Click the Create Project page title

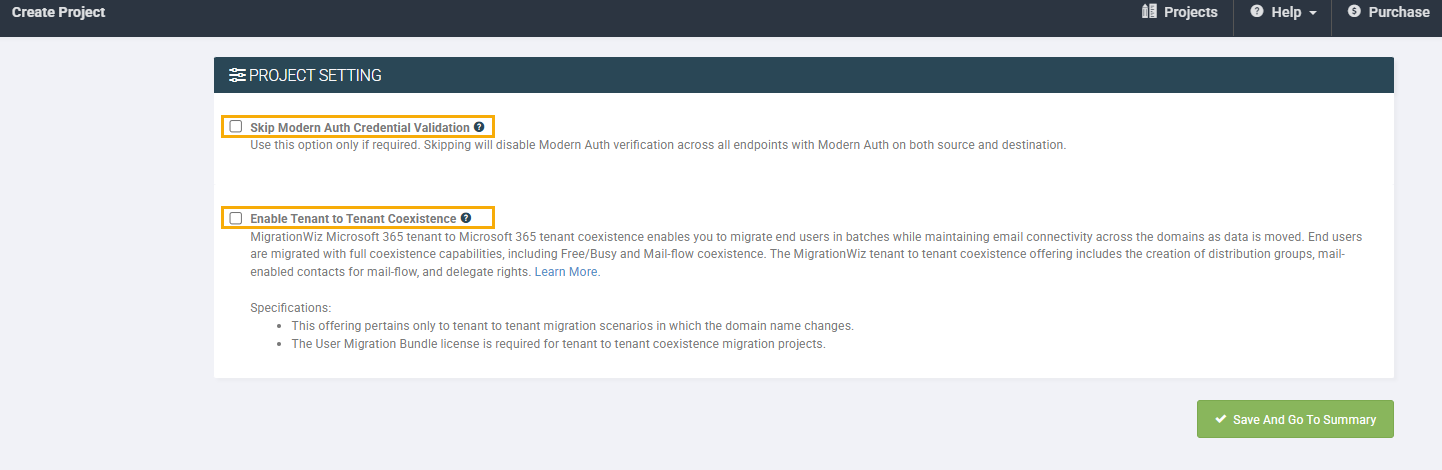pyautogui.click(x=59, y=12)
